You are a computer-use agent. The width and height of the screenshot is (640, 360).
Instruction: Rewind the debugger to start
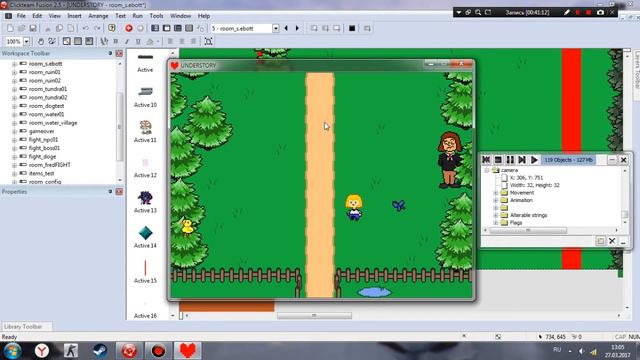486,160
